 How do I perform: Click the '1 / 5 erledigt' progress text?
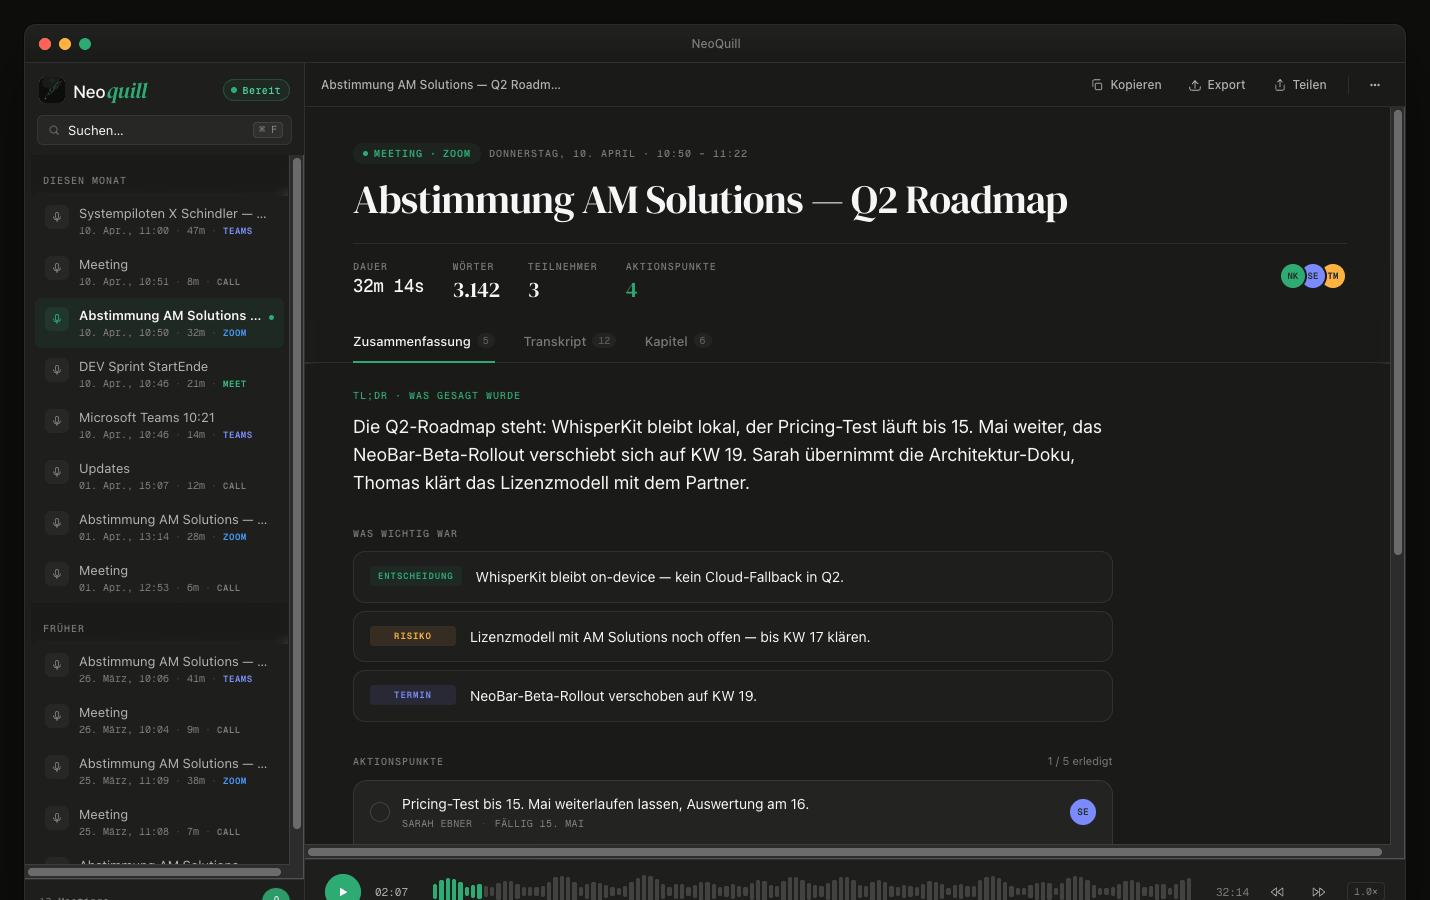1080,762
